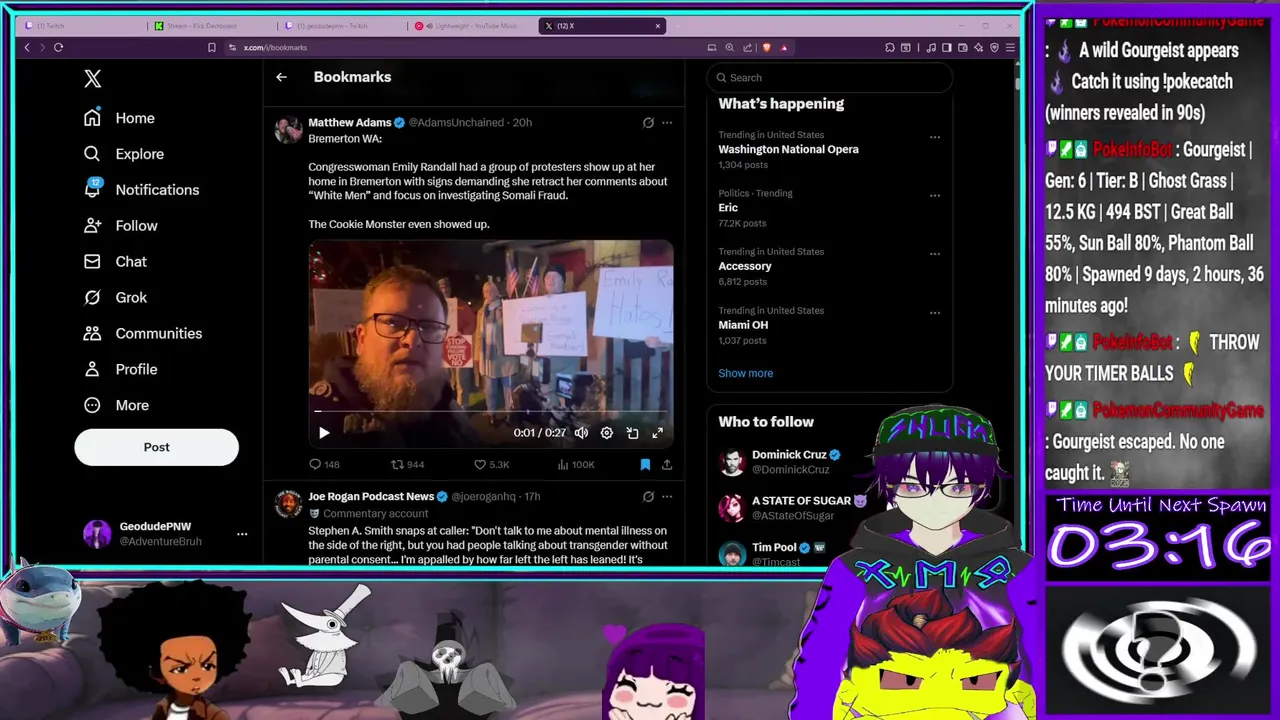Enter fullscreen on the video

click(657, 433)
